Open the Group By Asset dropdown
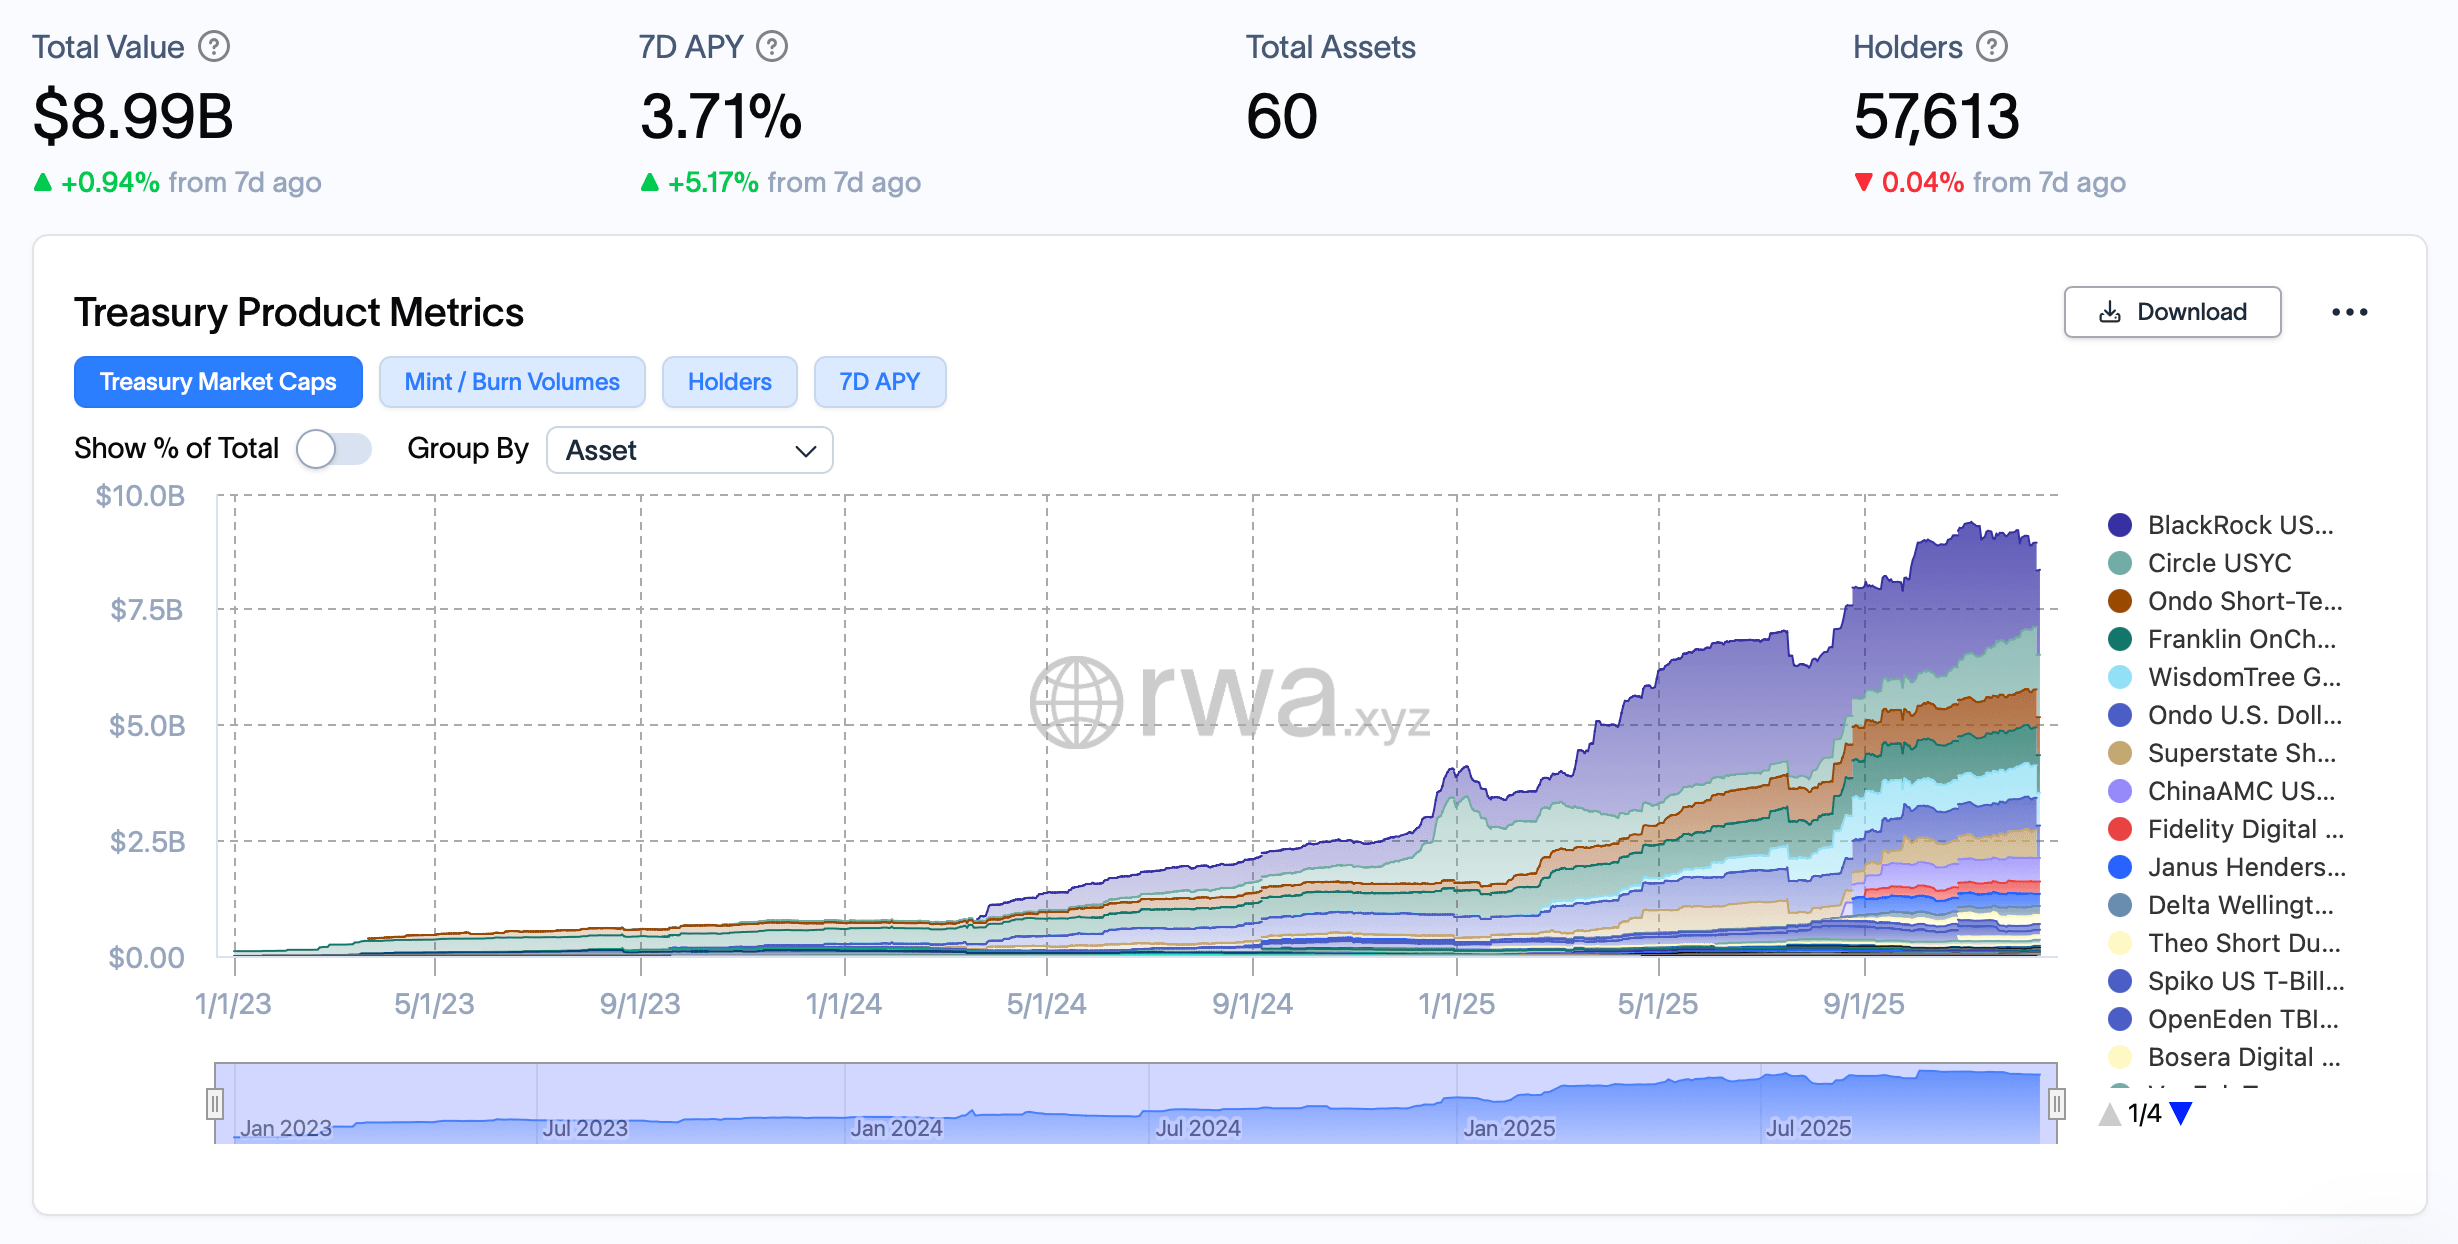This screenshot has height=1244, width=2458. (689, 450)
